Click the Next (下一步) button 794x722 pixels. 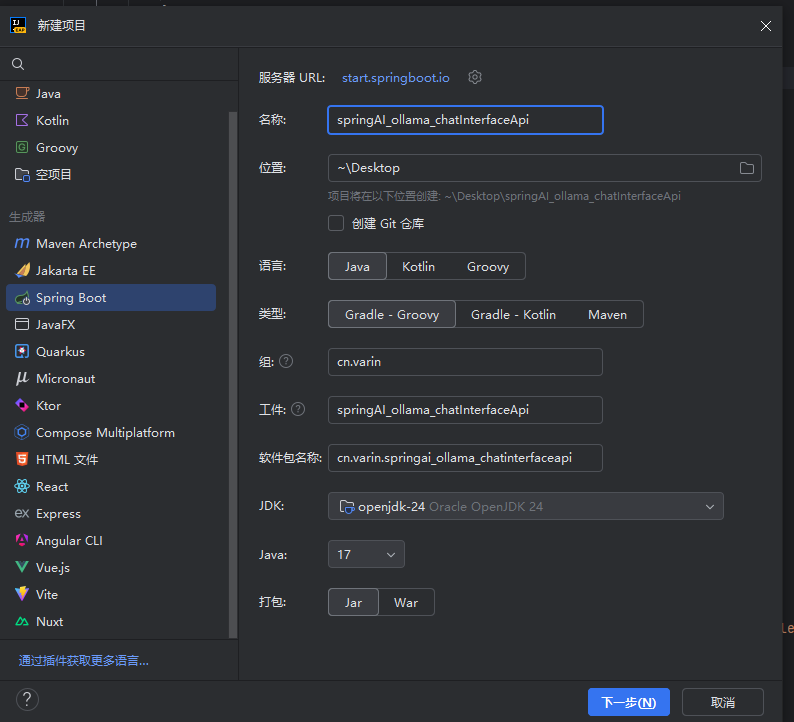[x=628, y=702]
